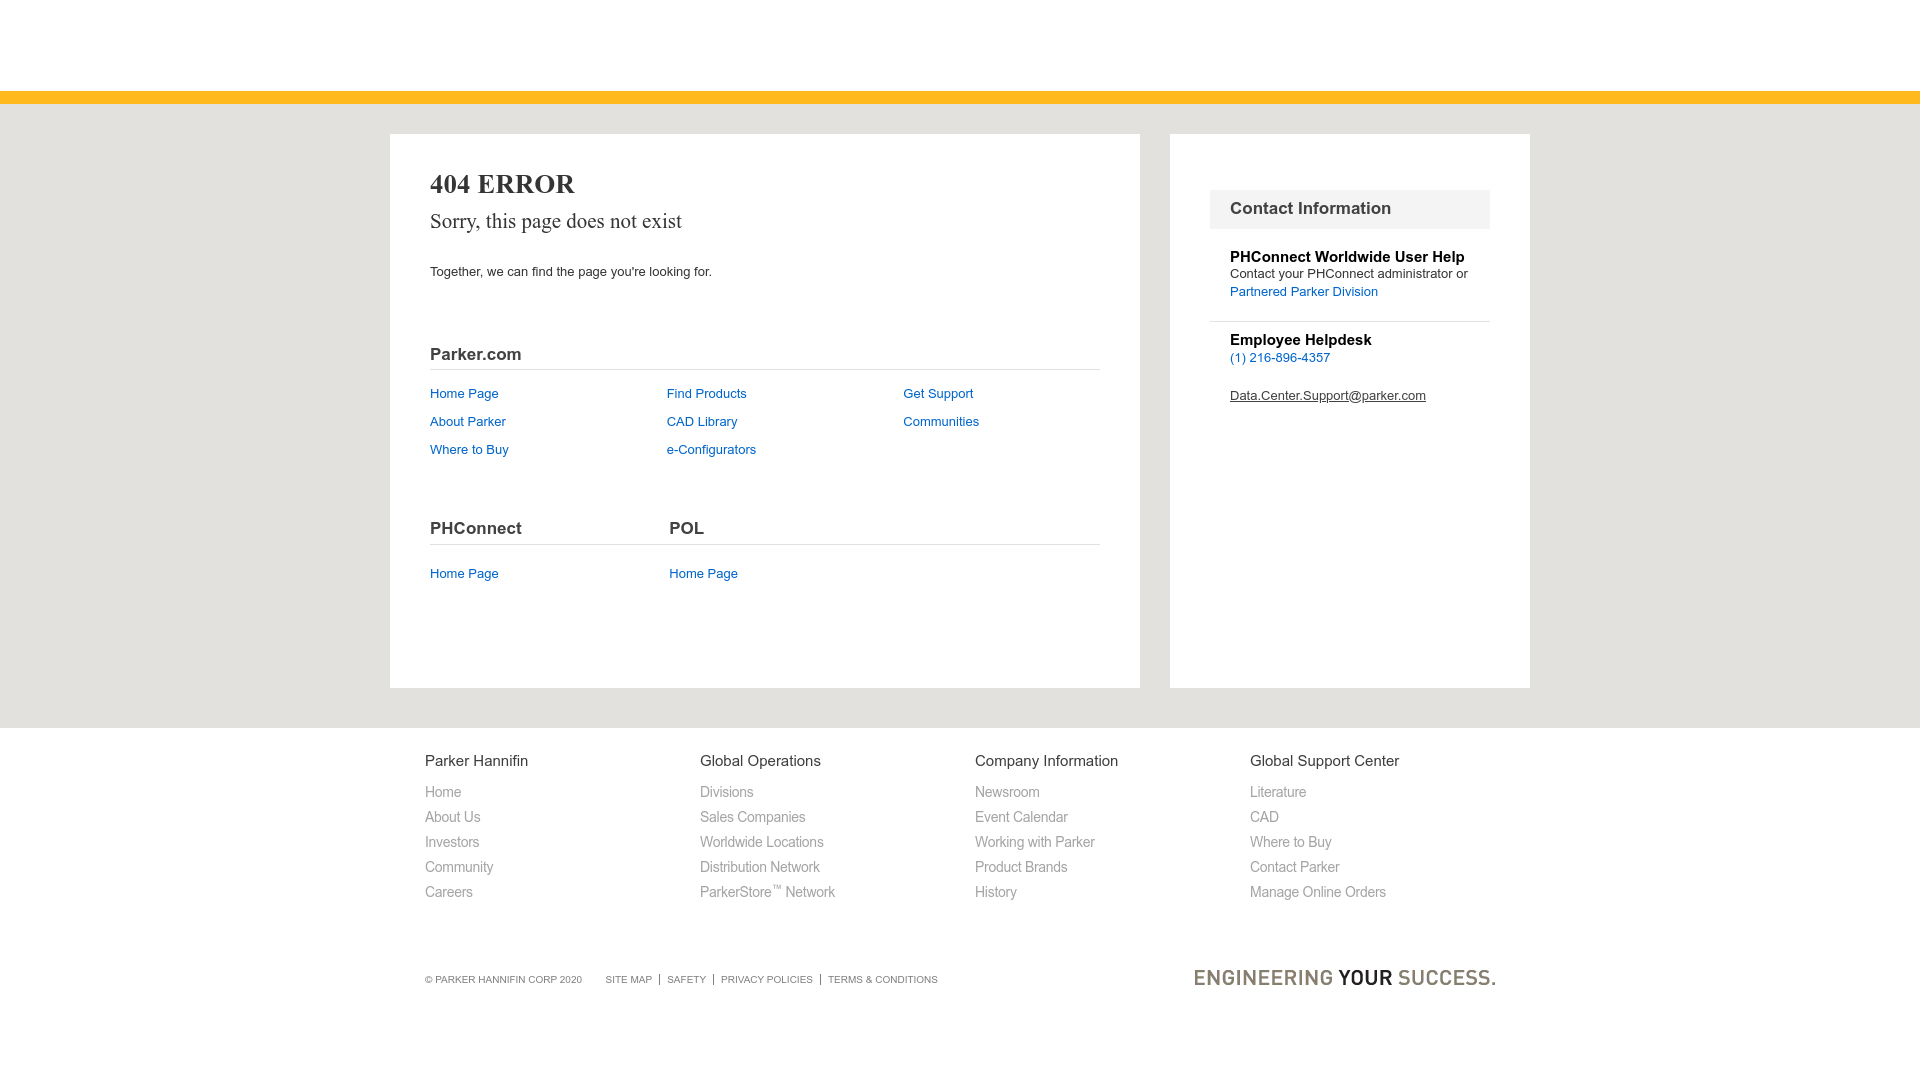Select 'Sorry, this page does not exist' text
The width and height of the screenshot is (1920, 1080).
(x=556, y=222)
